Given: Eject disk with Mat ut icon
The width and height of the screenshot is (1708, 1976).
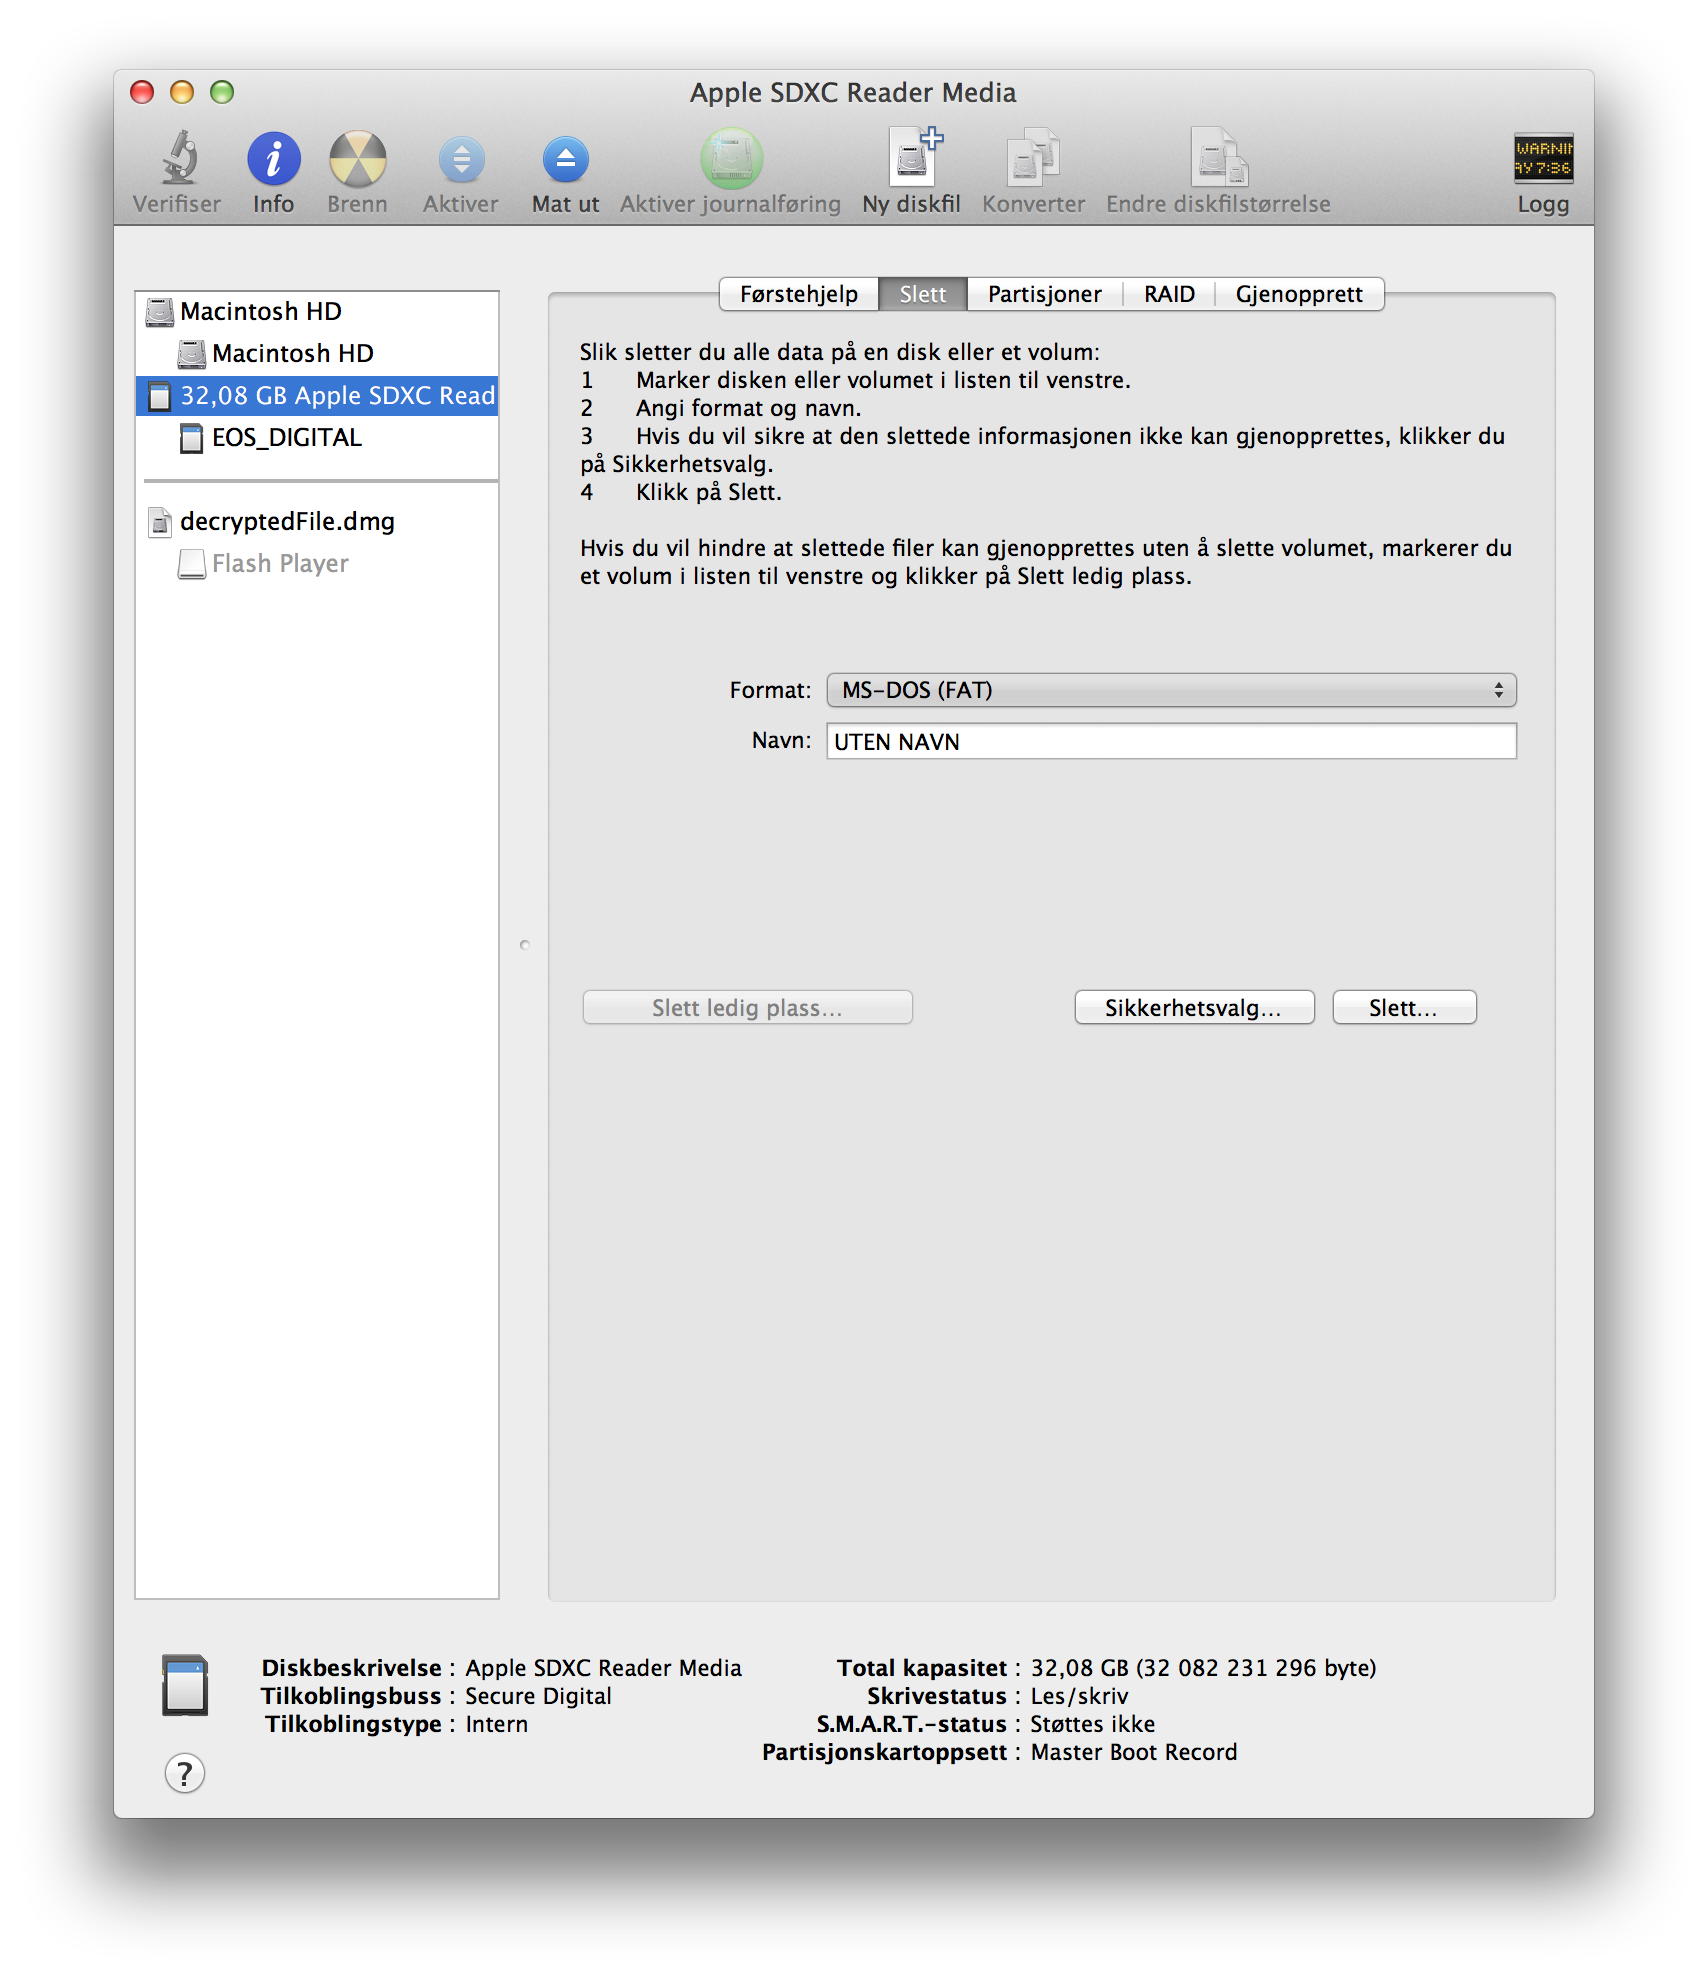Looking at the screenshot, I should coord(565,159).
